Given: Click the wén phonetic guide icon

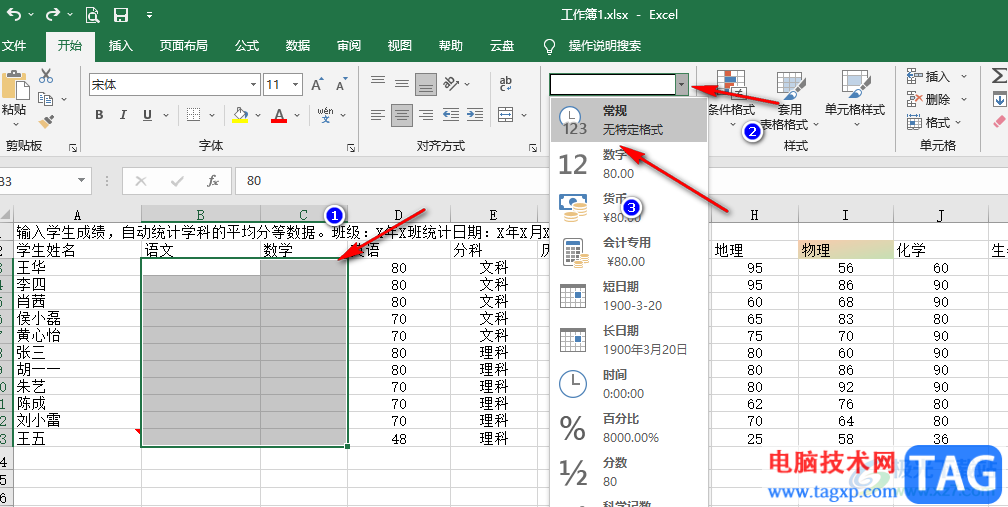Looking at the screenshot, I should tap(326, 115).
